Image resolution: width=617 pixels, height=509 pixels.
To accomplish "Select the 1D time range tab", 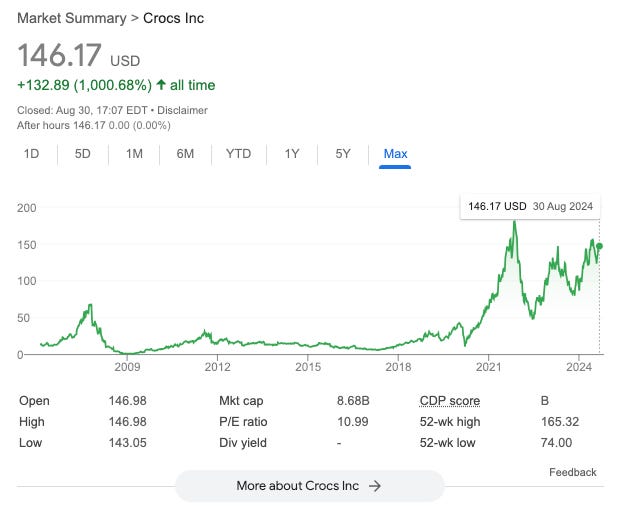I will pyautogui.click(x=31, y=154).
